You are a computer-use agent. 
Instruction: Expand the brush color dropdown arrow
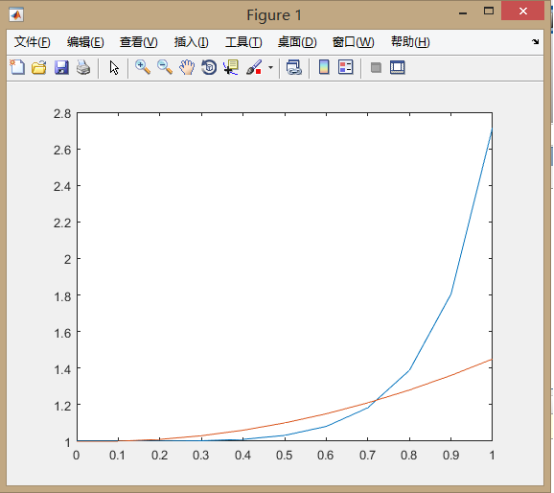coord(271,67)
